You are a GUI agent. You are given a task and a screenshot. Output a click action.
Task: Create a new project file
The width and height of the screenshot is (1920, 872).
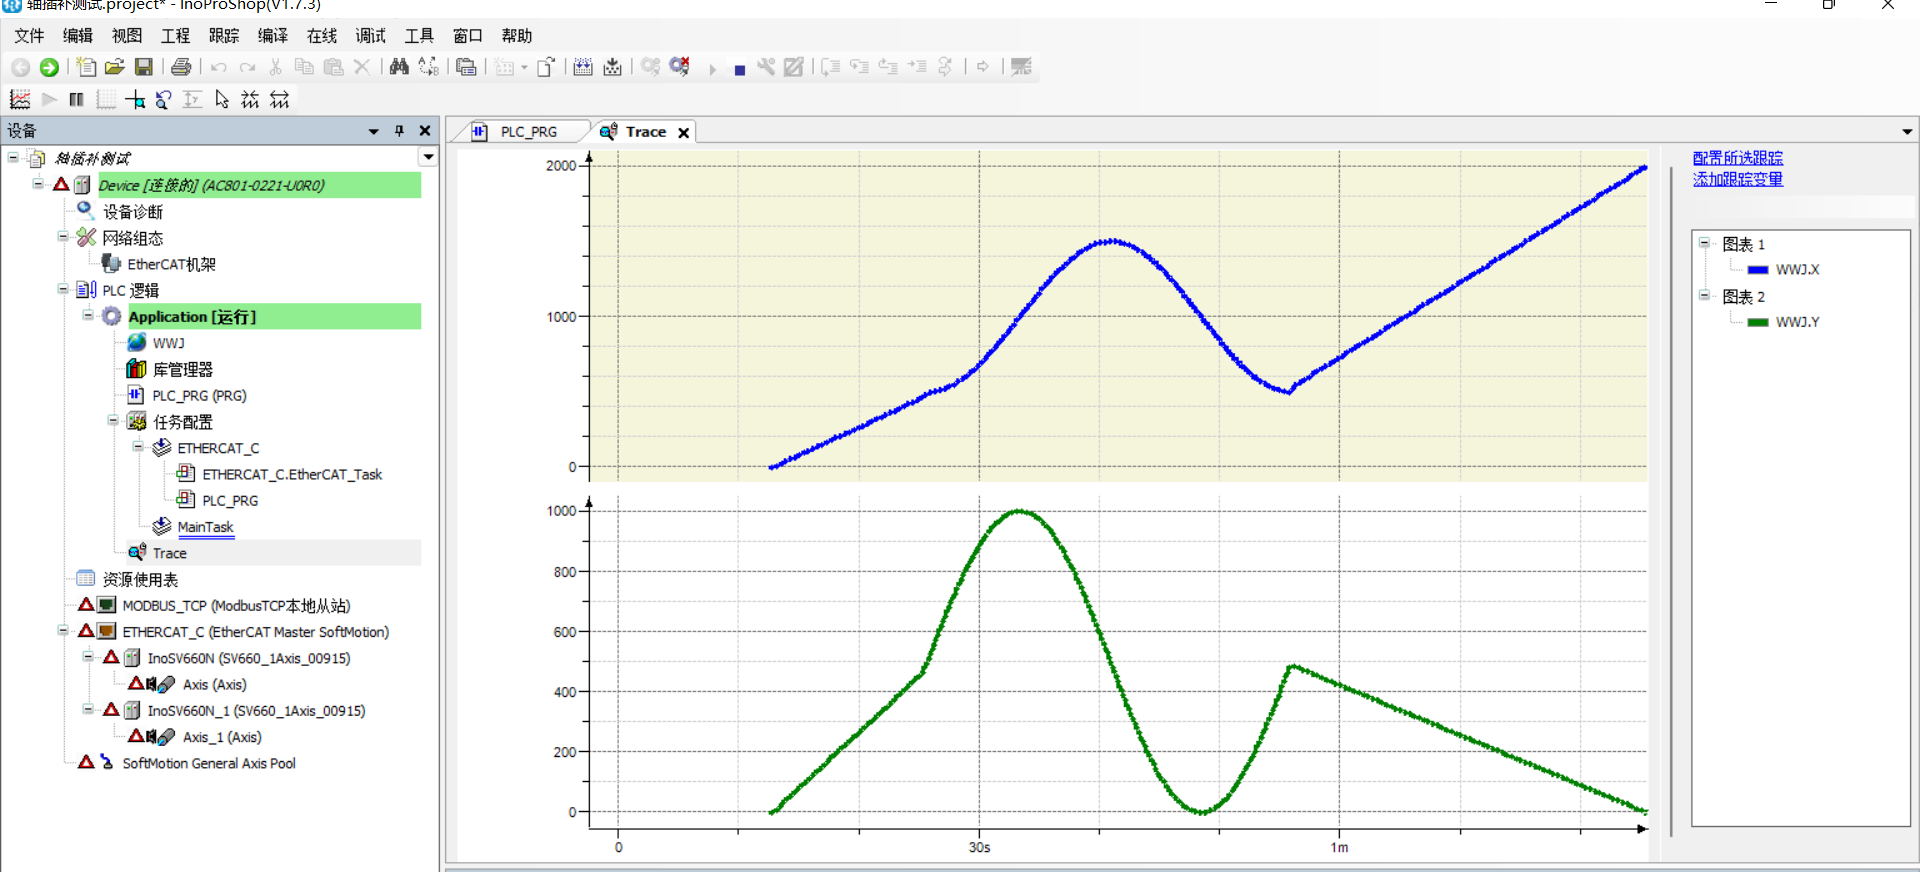pyautogui.click(x=87, y=67)
